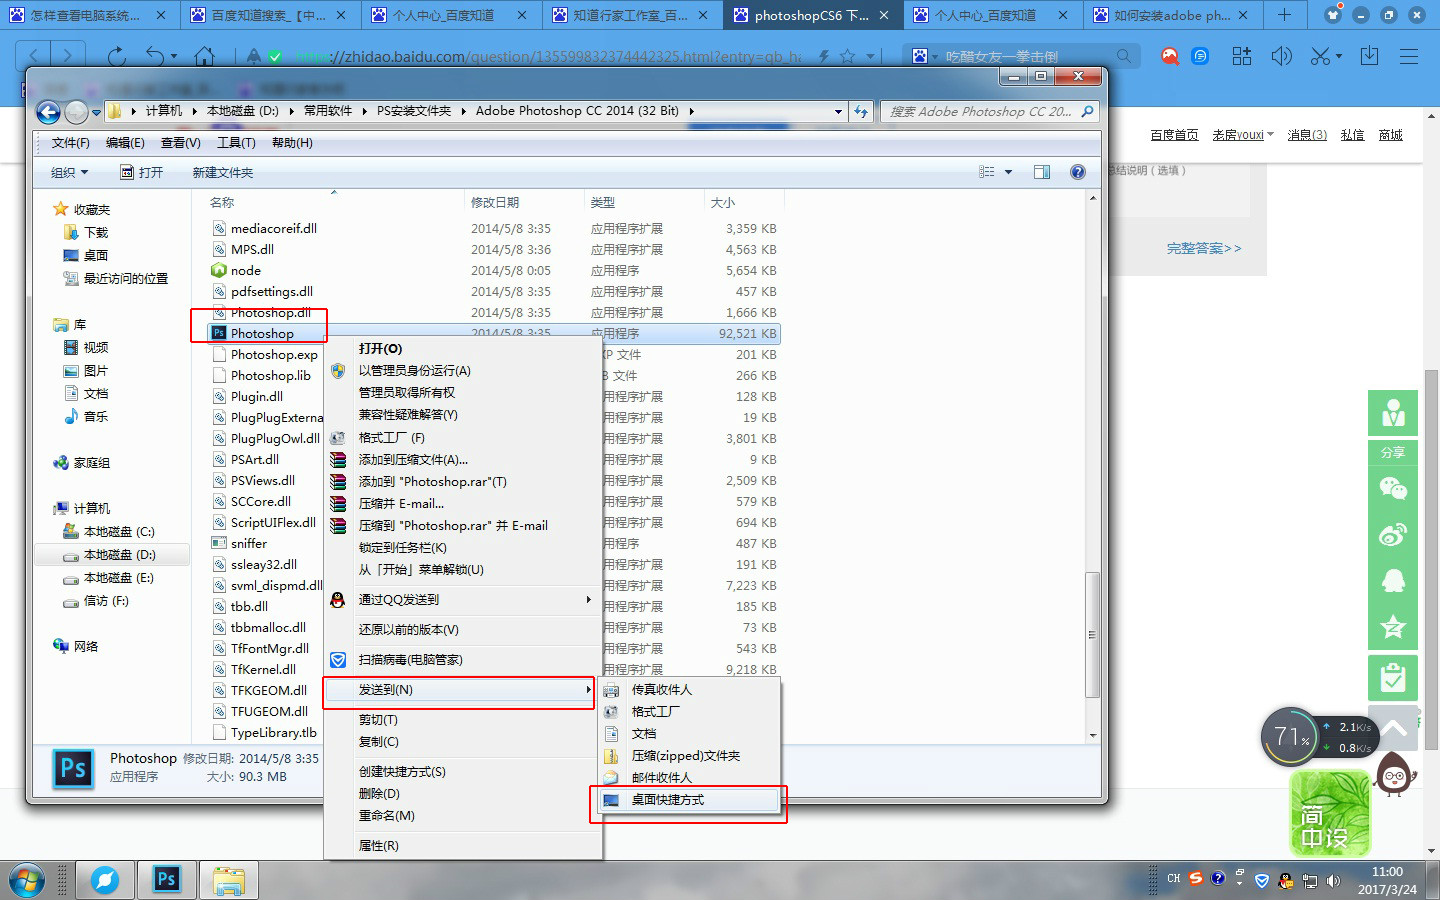Click the browser apps grid icon
The height and width of the screenshot is (900, 1440).
1242,56
